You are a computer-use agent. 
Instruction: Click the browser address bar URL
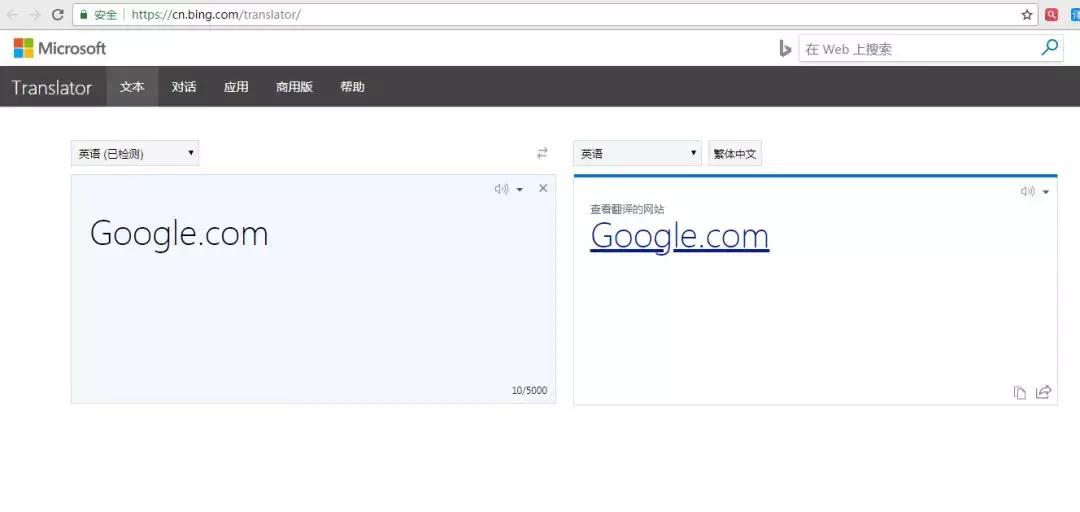pos(216,14)
